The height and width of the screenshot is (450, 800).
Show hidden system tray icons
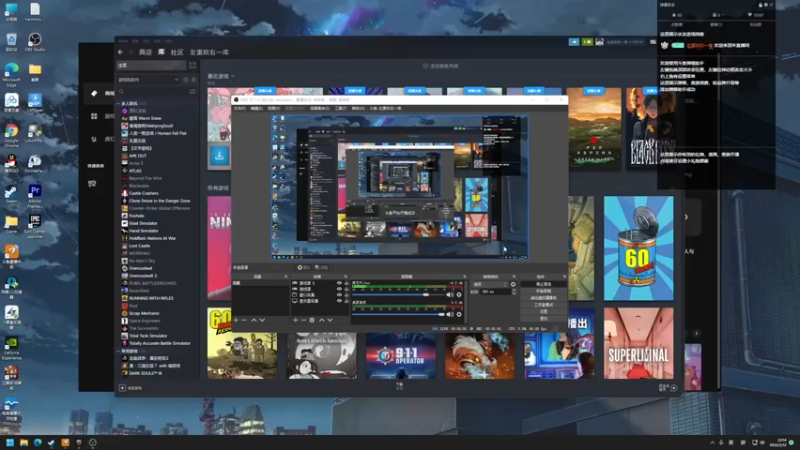712,442
